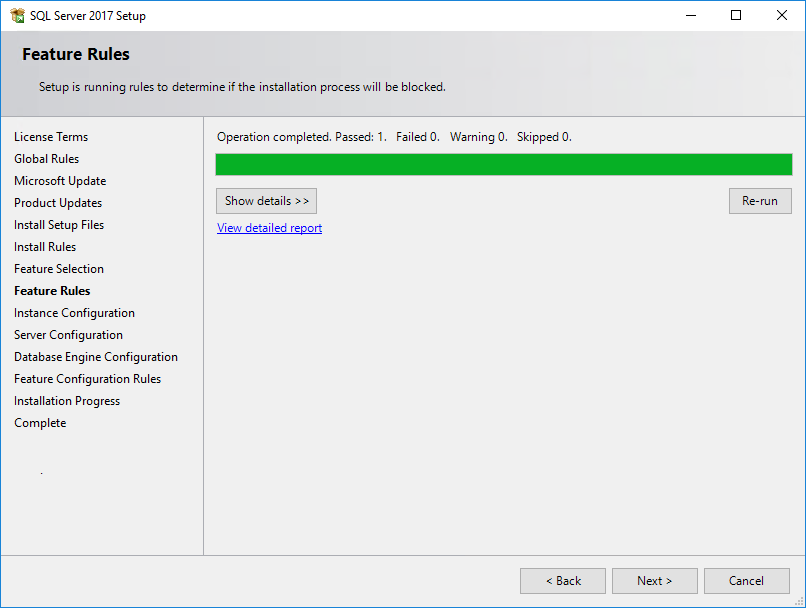Screen dimensions: 806x608
Task: Proceed with the Next button
Action: pos(654,581)
